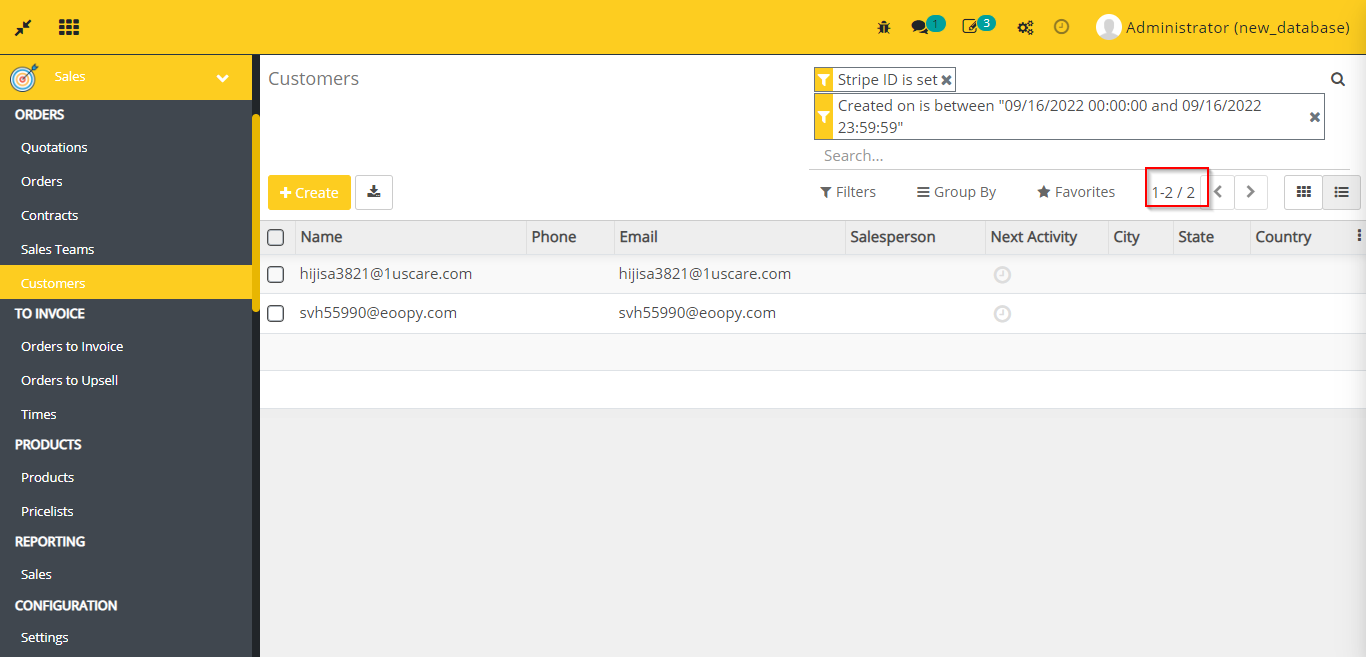This screenshot has width=1366, height=657.
Task: Schedule activity via clock icon on first row
Action: point(1002,274)
